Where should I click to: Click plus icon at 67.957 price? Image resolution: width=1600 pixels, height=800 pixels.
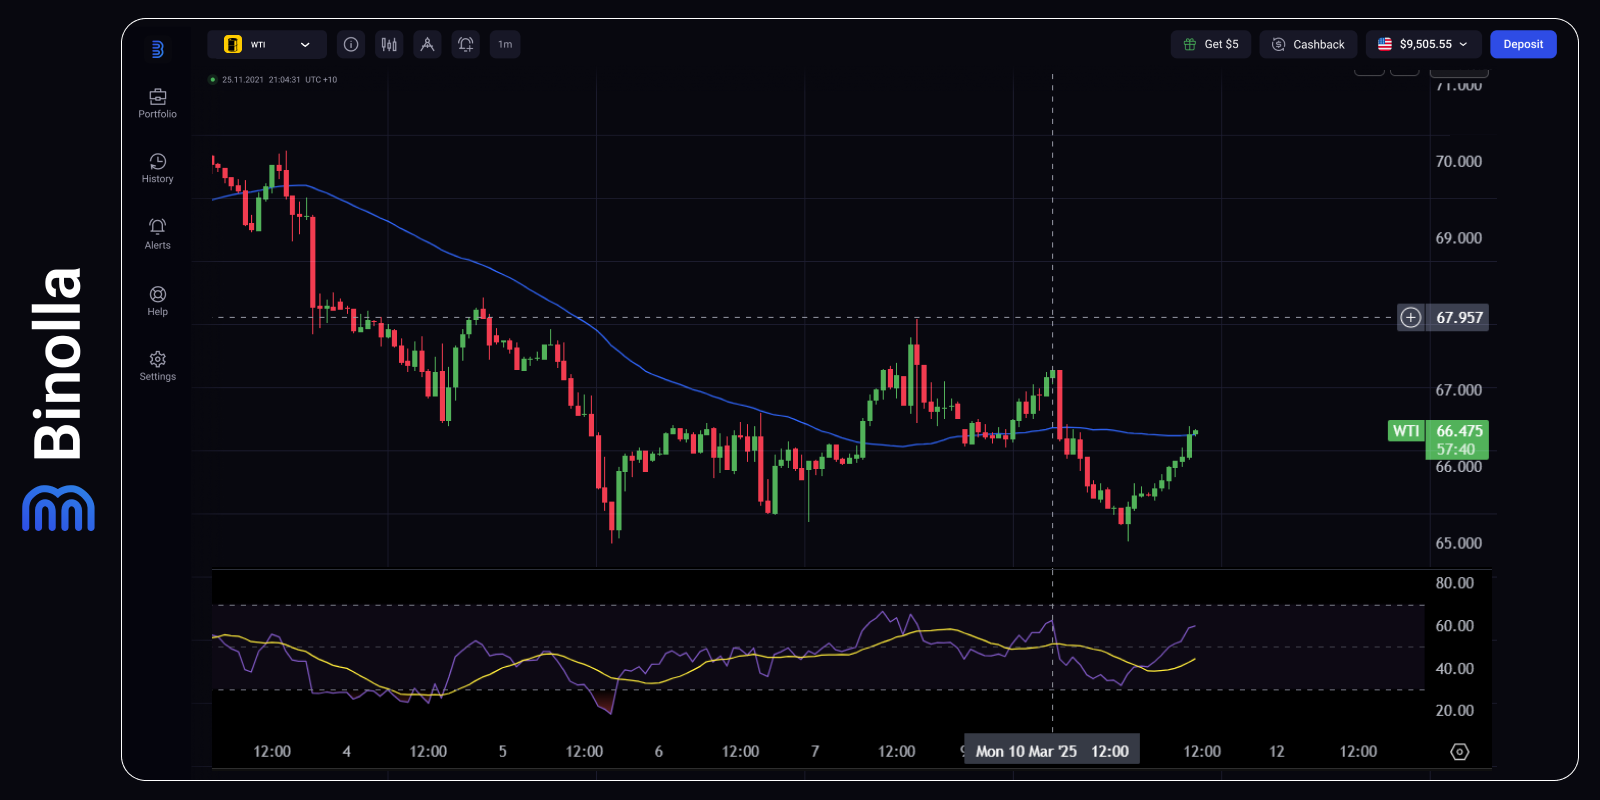coord(1410,318)
